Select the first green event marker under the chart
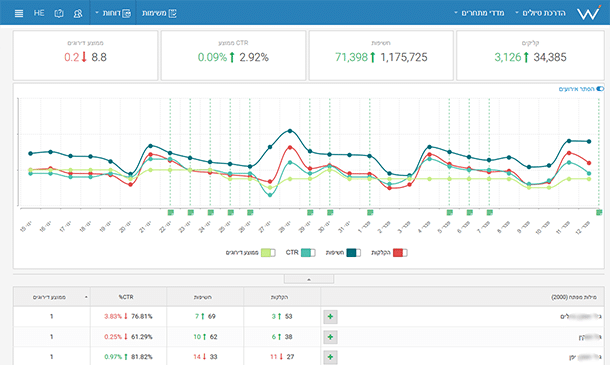Viewport: 610px width, 365px height. (x=170, y=212)
